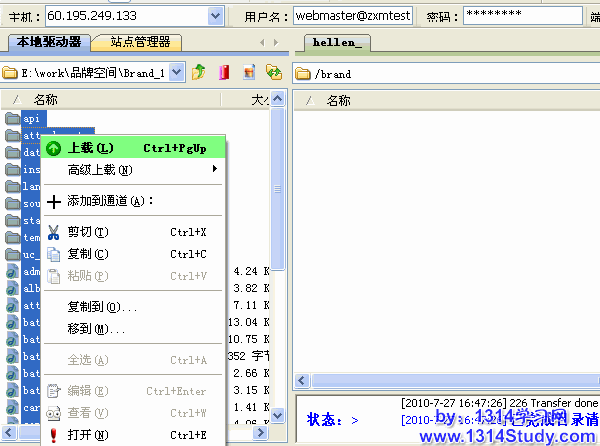600x446 pixels.
Task: Click the red bookmark icon in local toolbar
Action: 223,72
